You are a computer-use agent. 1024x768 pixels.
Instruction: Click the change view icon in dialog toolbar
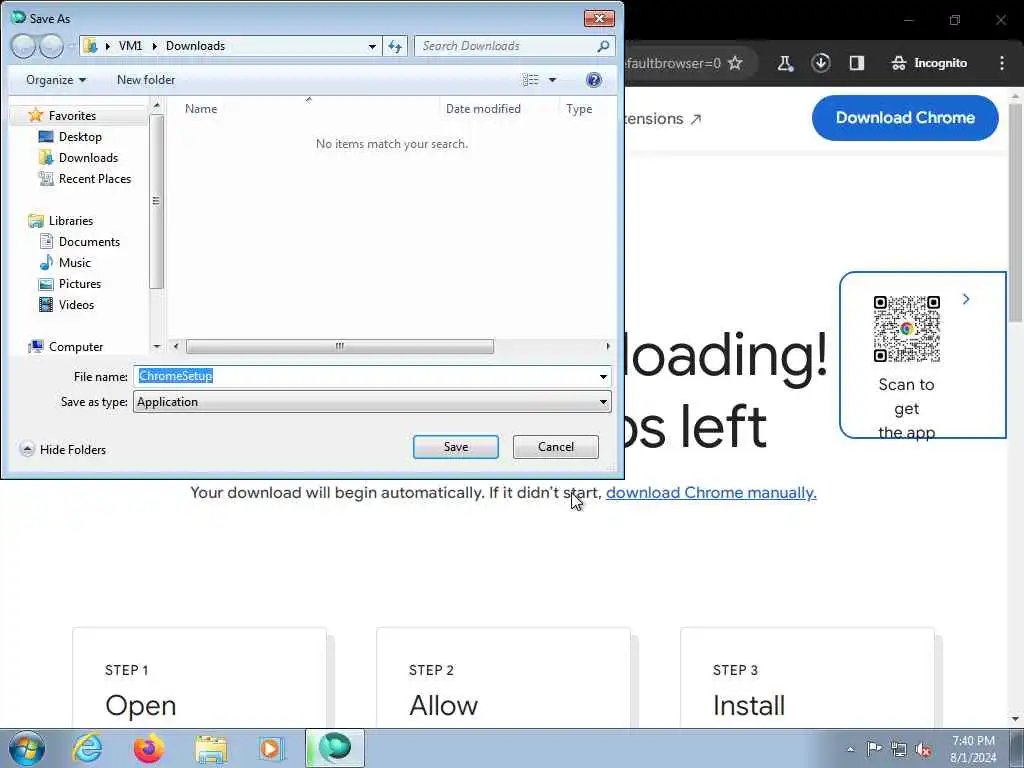click(530, 80)
